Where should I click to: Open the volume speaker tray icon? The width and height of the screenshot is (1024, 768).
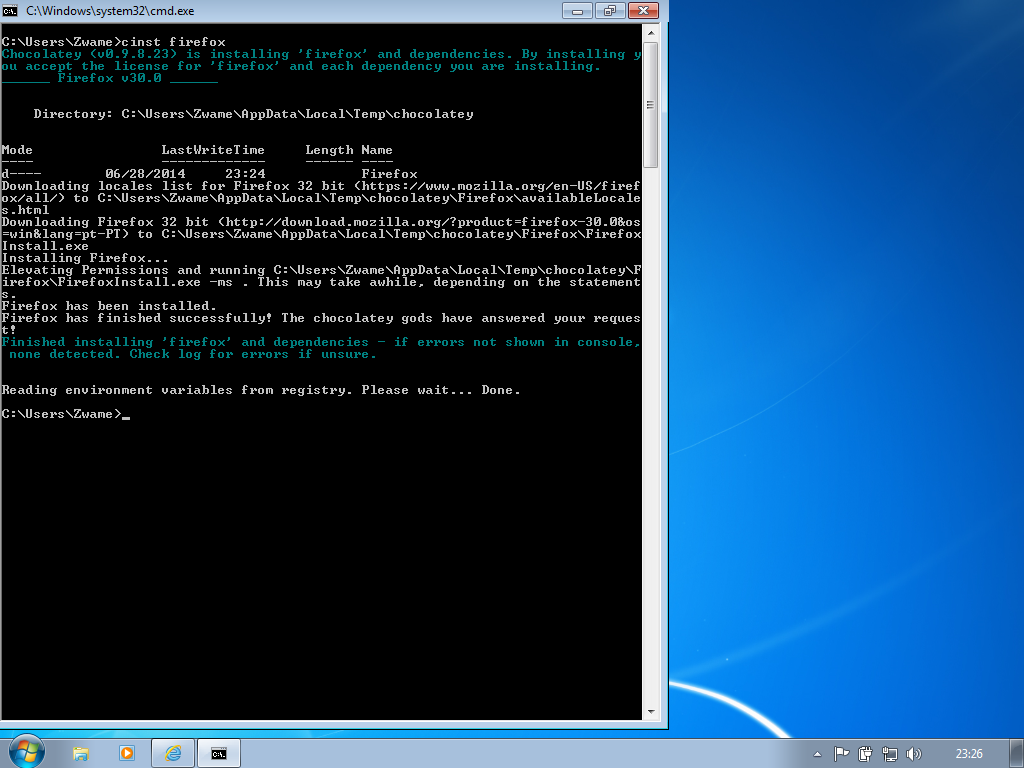pyautogui.click(x=913, y=754)
